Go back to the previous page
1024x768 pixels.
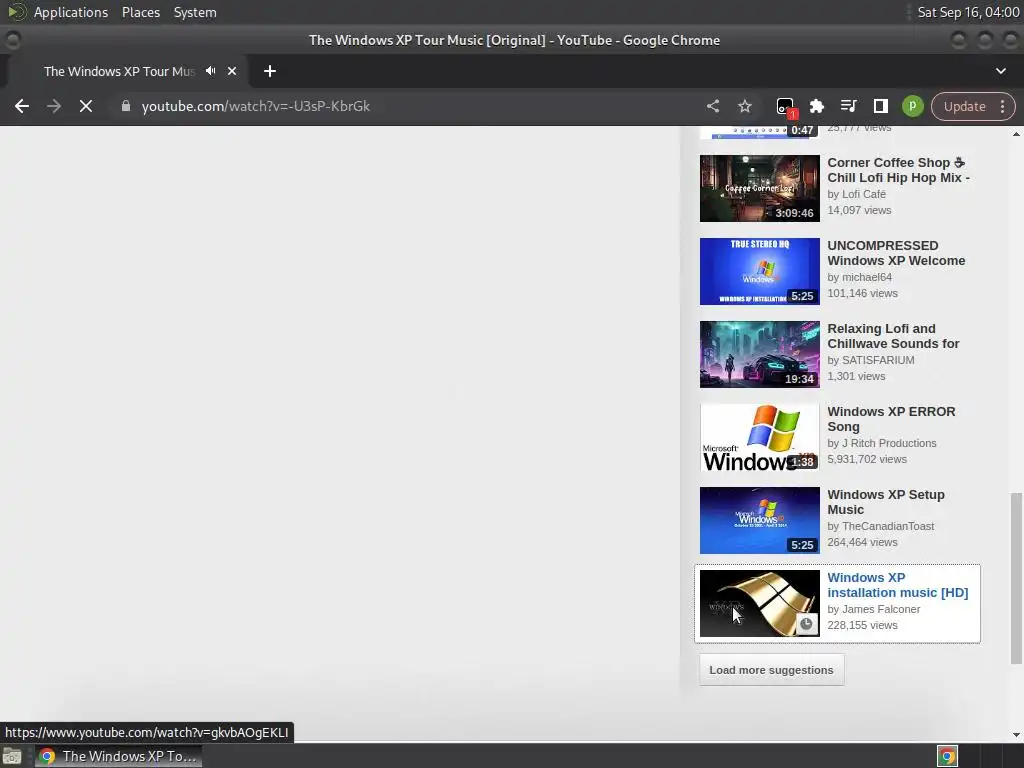[x=22, y=106]
